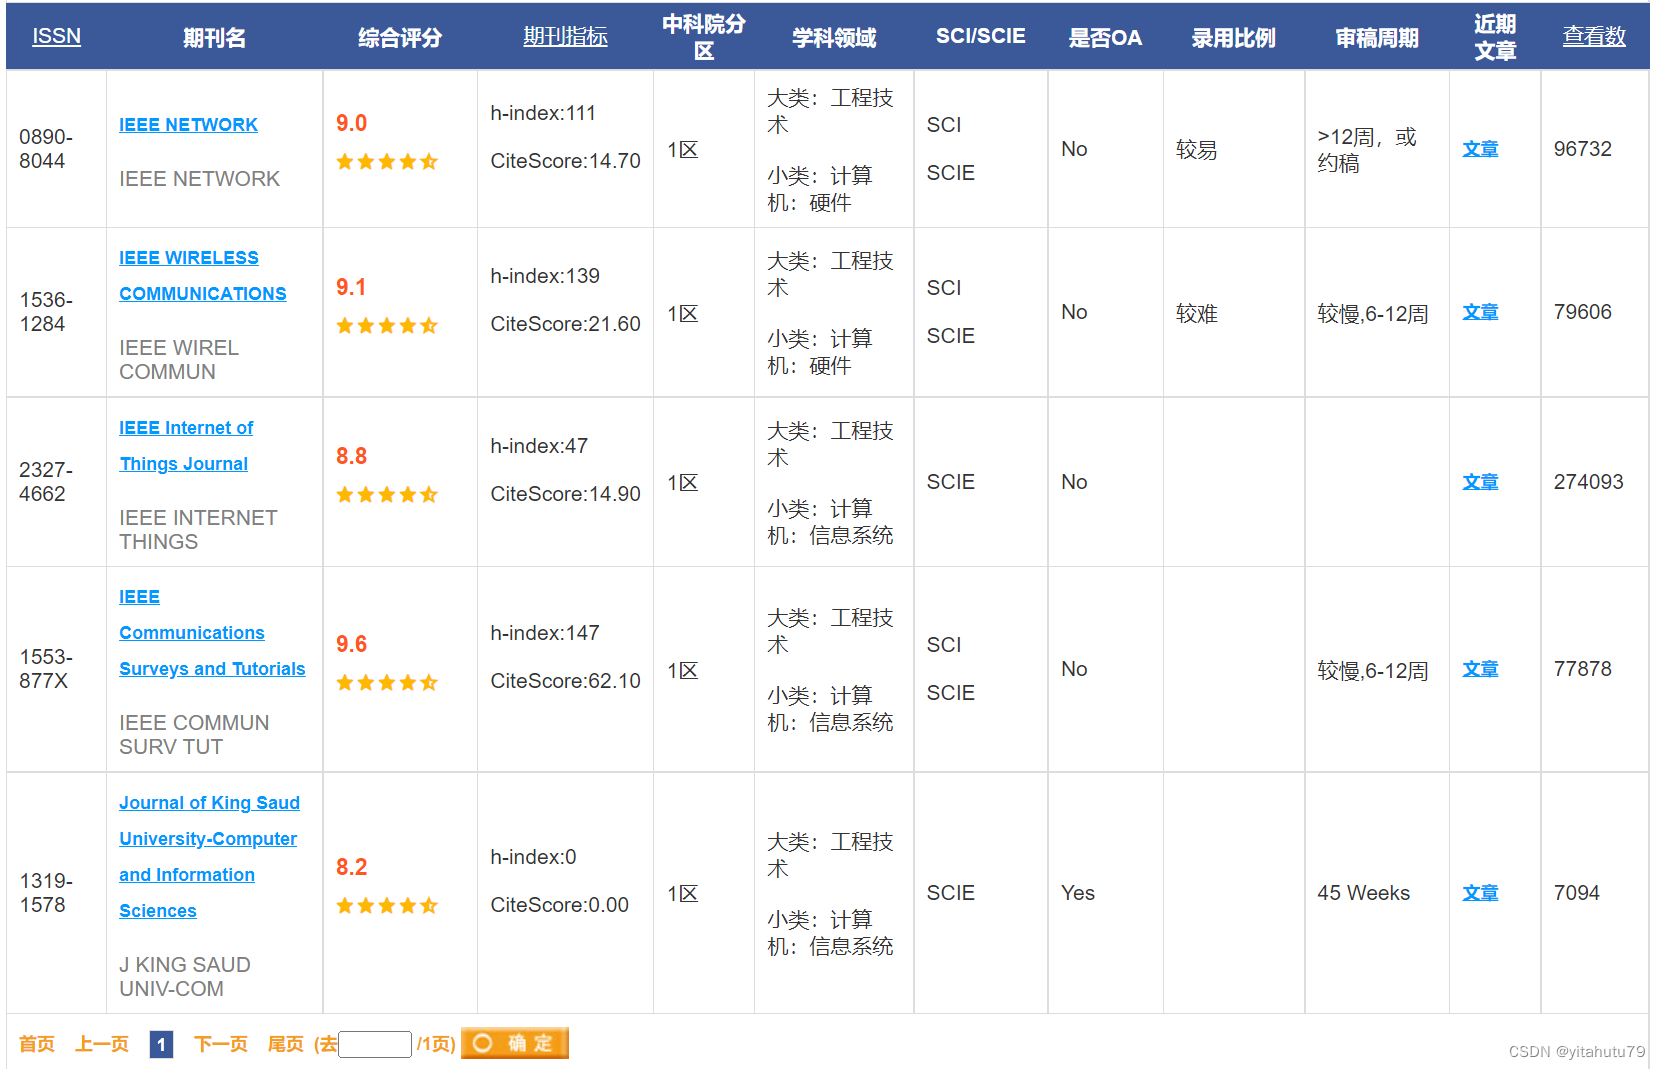Viewport: 1660px width, 1069px height.
Task: Open 文章 link in the IEEE NETWORK row
Action: 1480,149
